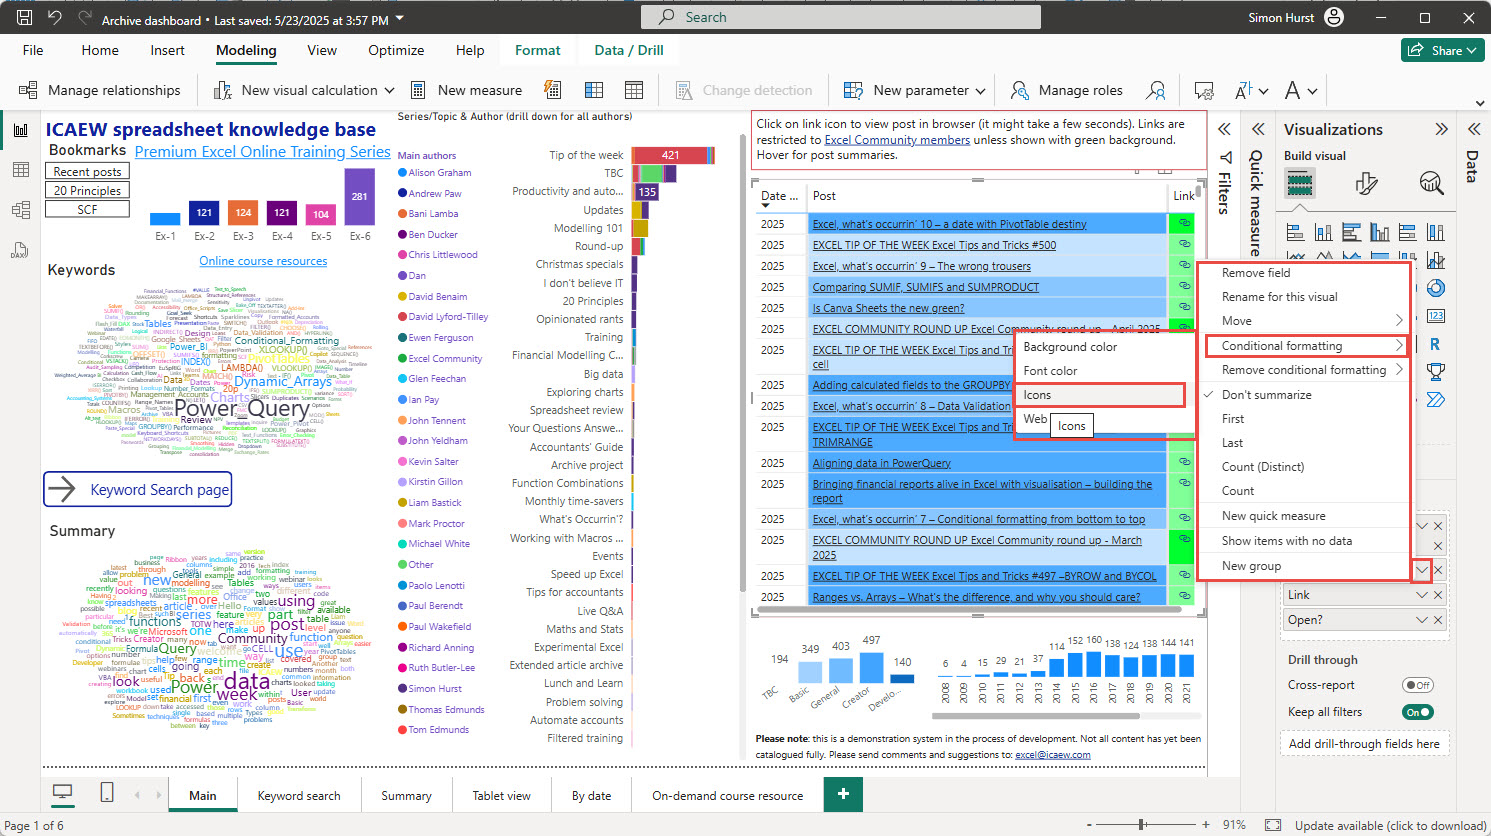Screen dimensions: 1491x836
Task: Open New parameter dropdown arrow
Action: (x=980, y=90)
